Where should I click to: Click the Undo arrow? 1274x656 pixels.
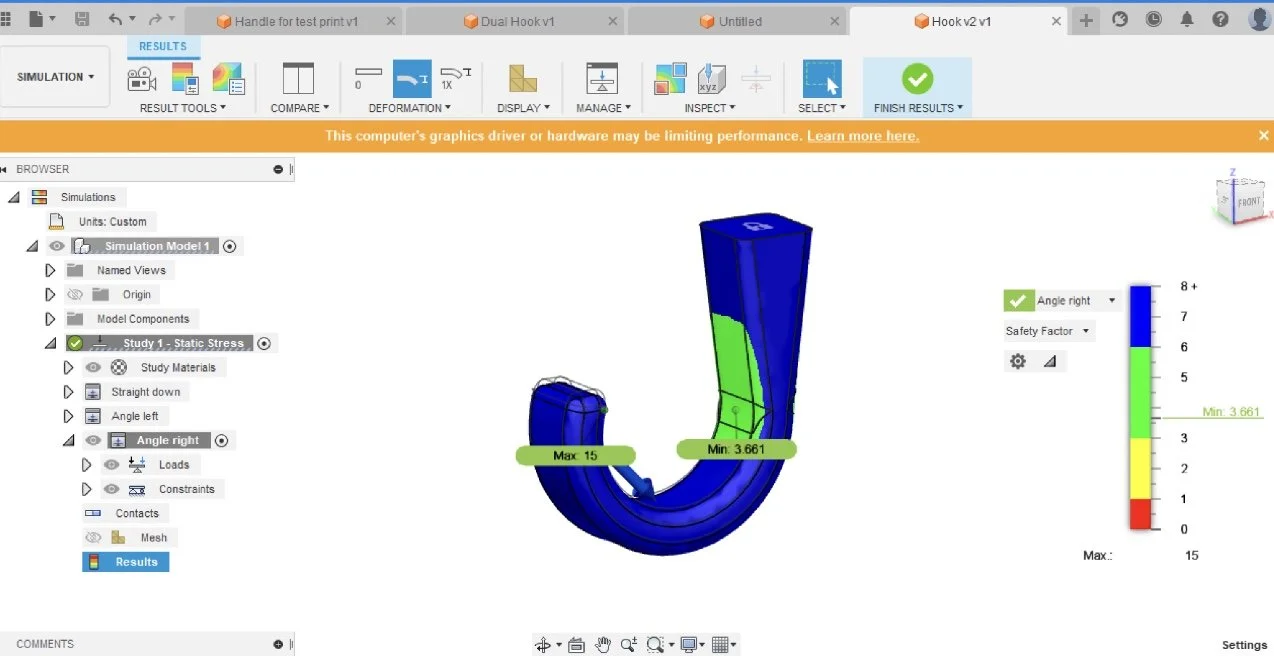pos(115,19)
